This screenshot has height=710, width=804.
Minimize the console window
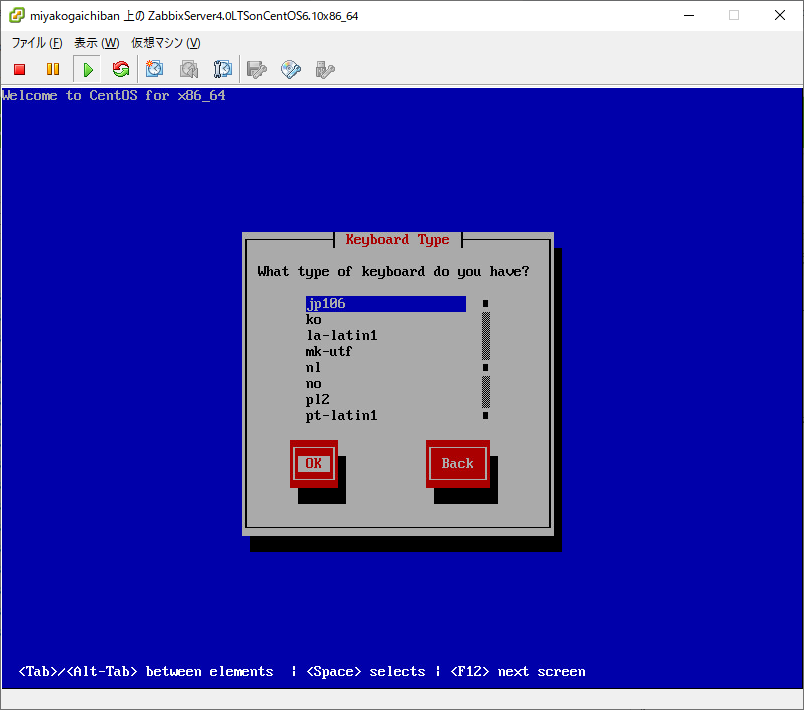[x=689, y=15]
